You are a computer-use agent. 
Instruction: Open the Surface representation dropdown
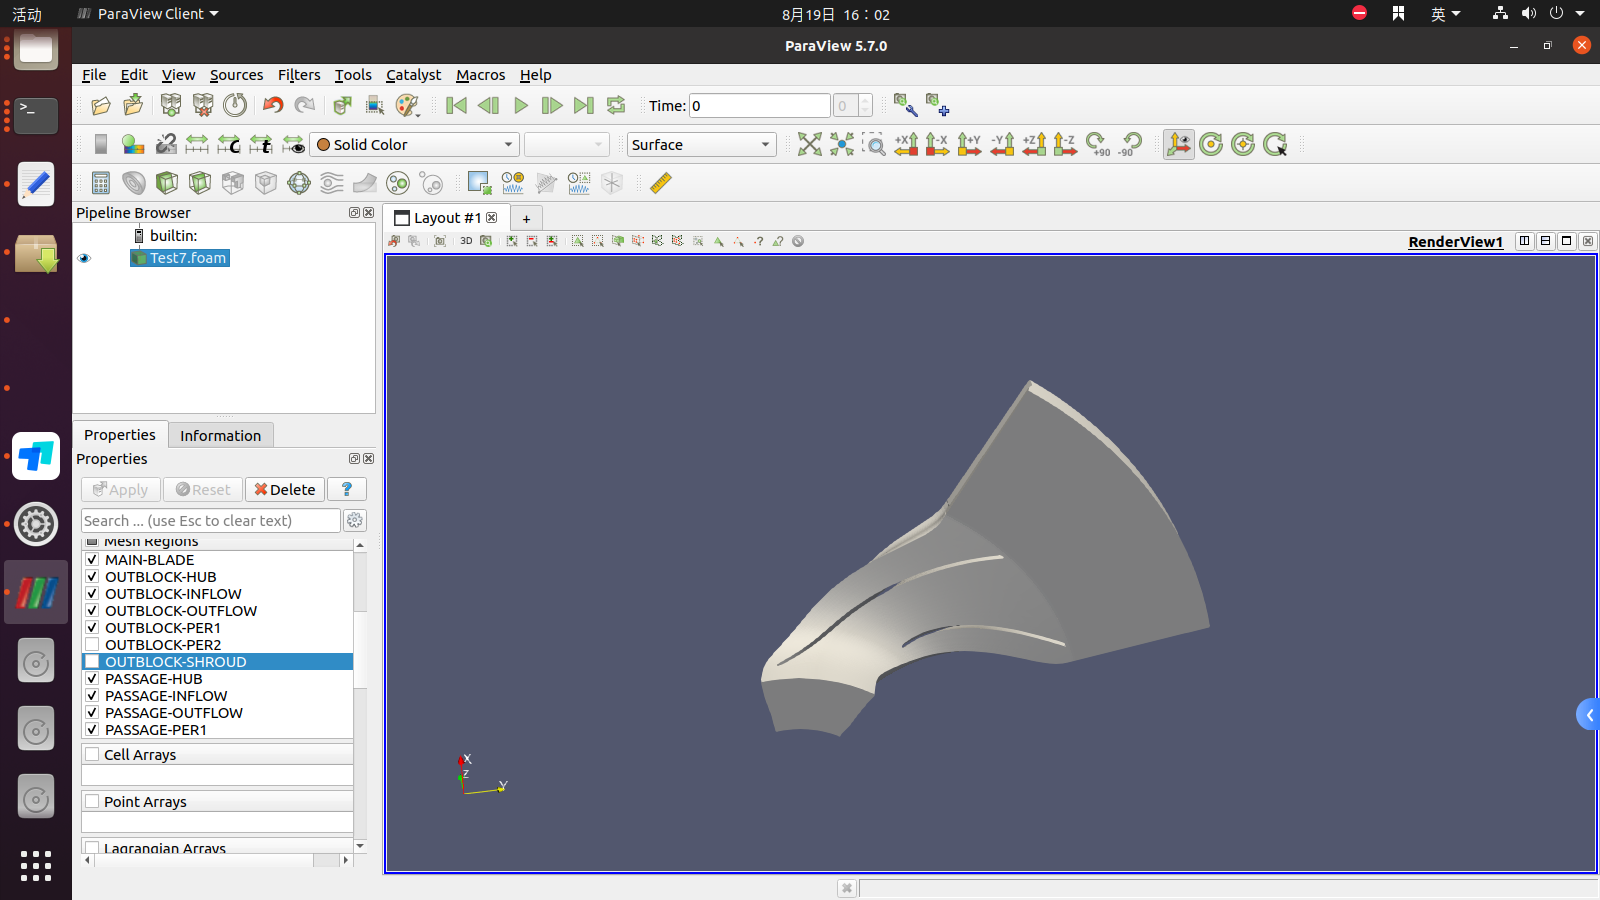click(701, 145)
